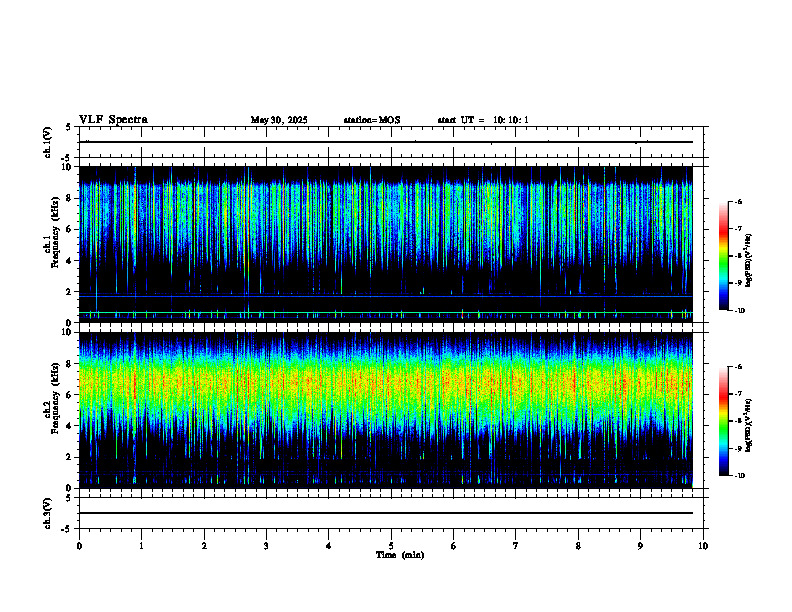Select the "ch.1(V)" axis label
The image size is (792, 612).
(x=48, y=142)
